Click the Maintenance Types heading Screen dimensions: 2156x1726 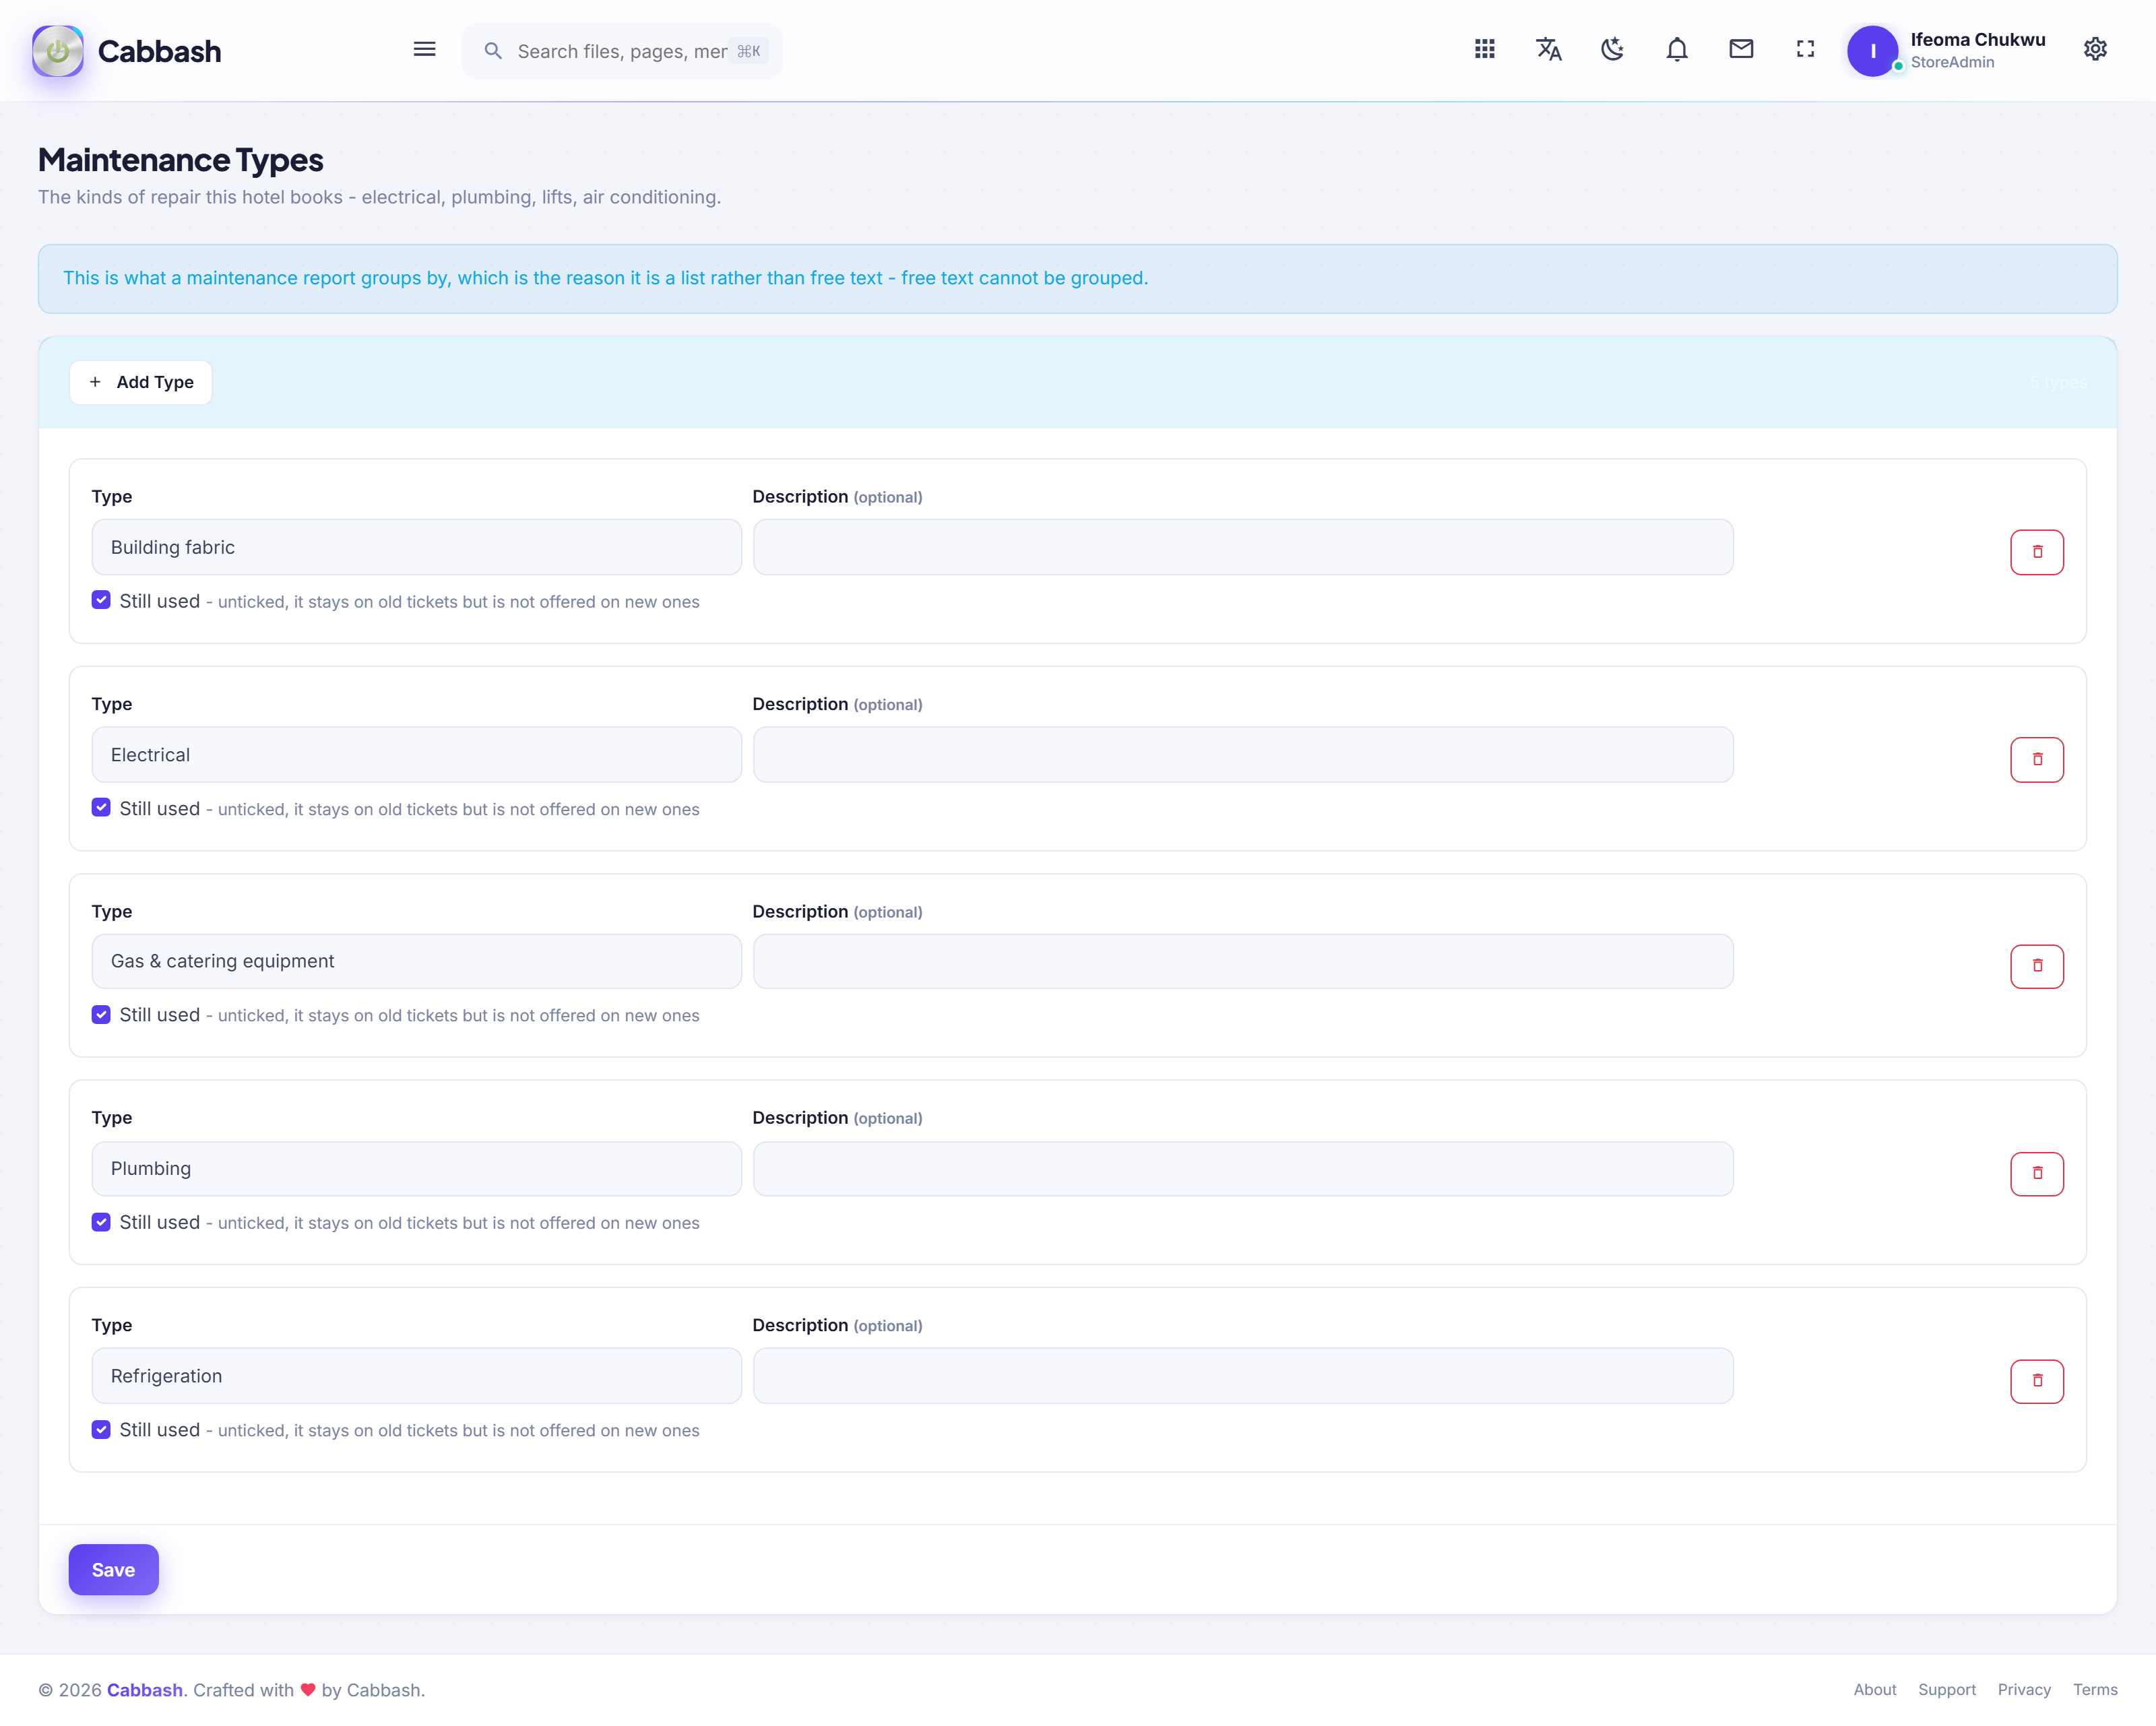(181, 160)
